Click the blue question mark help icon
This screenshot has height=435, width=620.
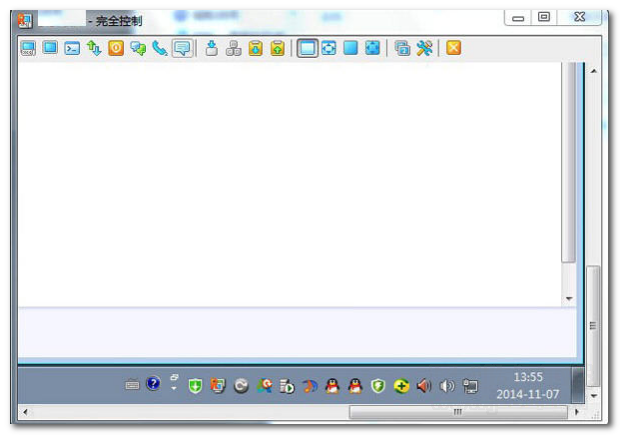click(x=153, y=384)
